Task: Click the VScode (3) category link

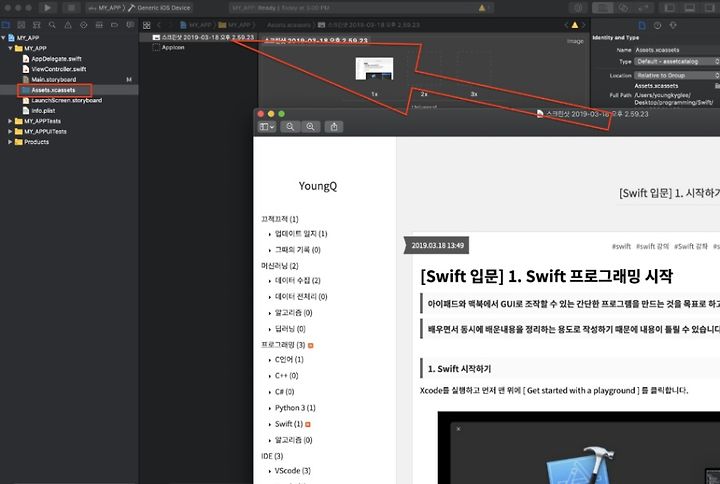Action: tap(292, 471)
